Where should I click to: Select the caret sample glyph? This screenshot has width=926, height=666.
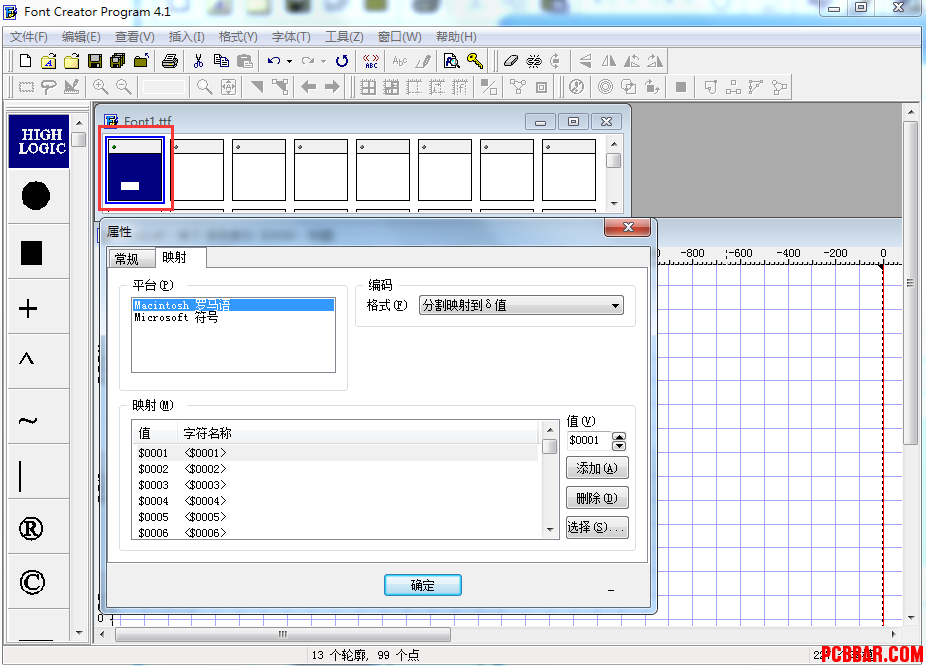click(x=27, y=358)
